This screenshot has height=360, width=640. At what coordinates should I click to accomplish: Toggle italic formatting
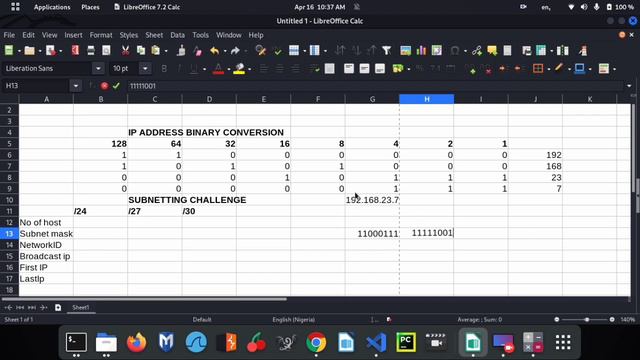point(179,69)
